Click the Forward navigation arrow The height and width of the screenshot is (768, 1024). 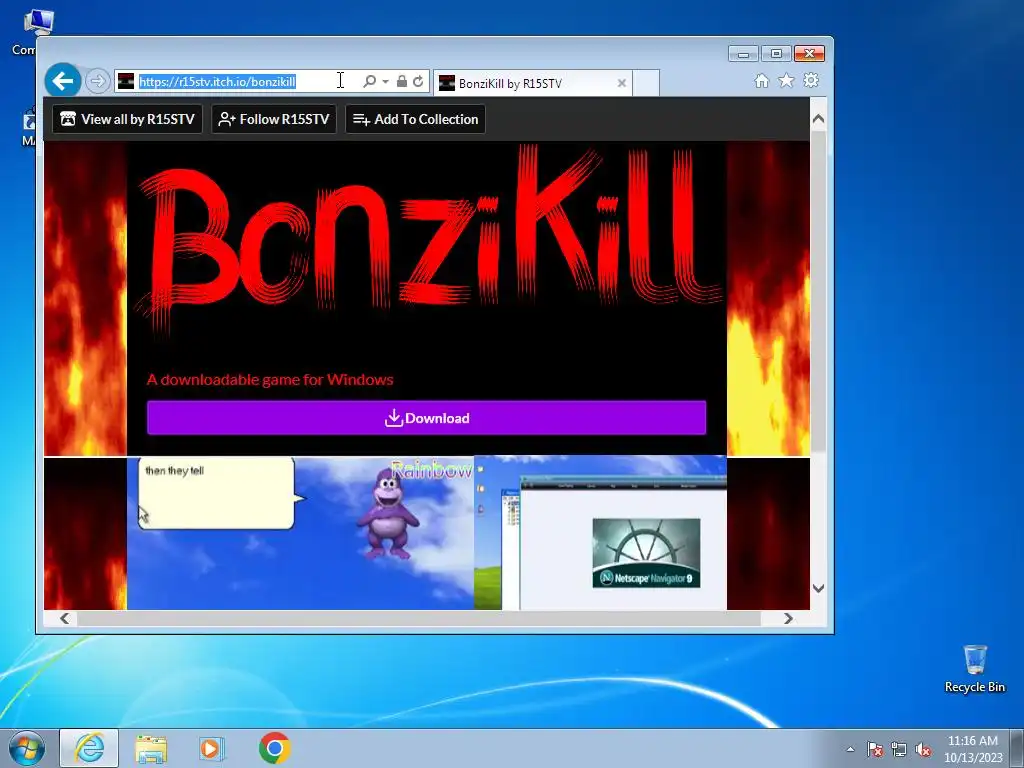point(97,81)
